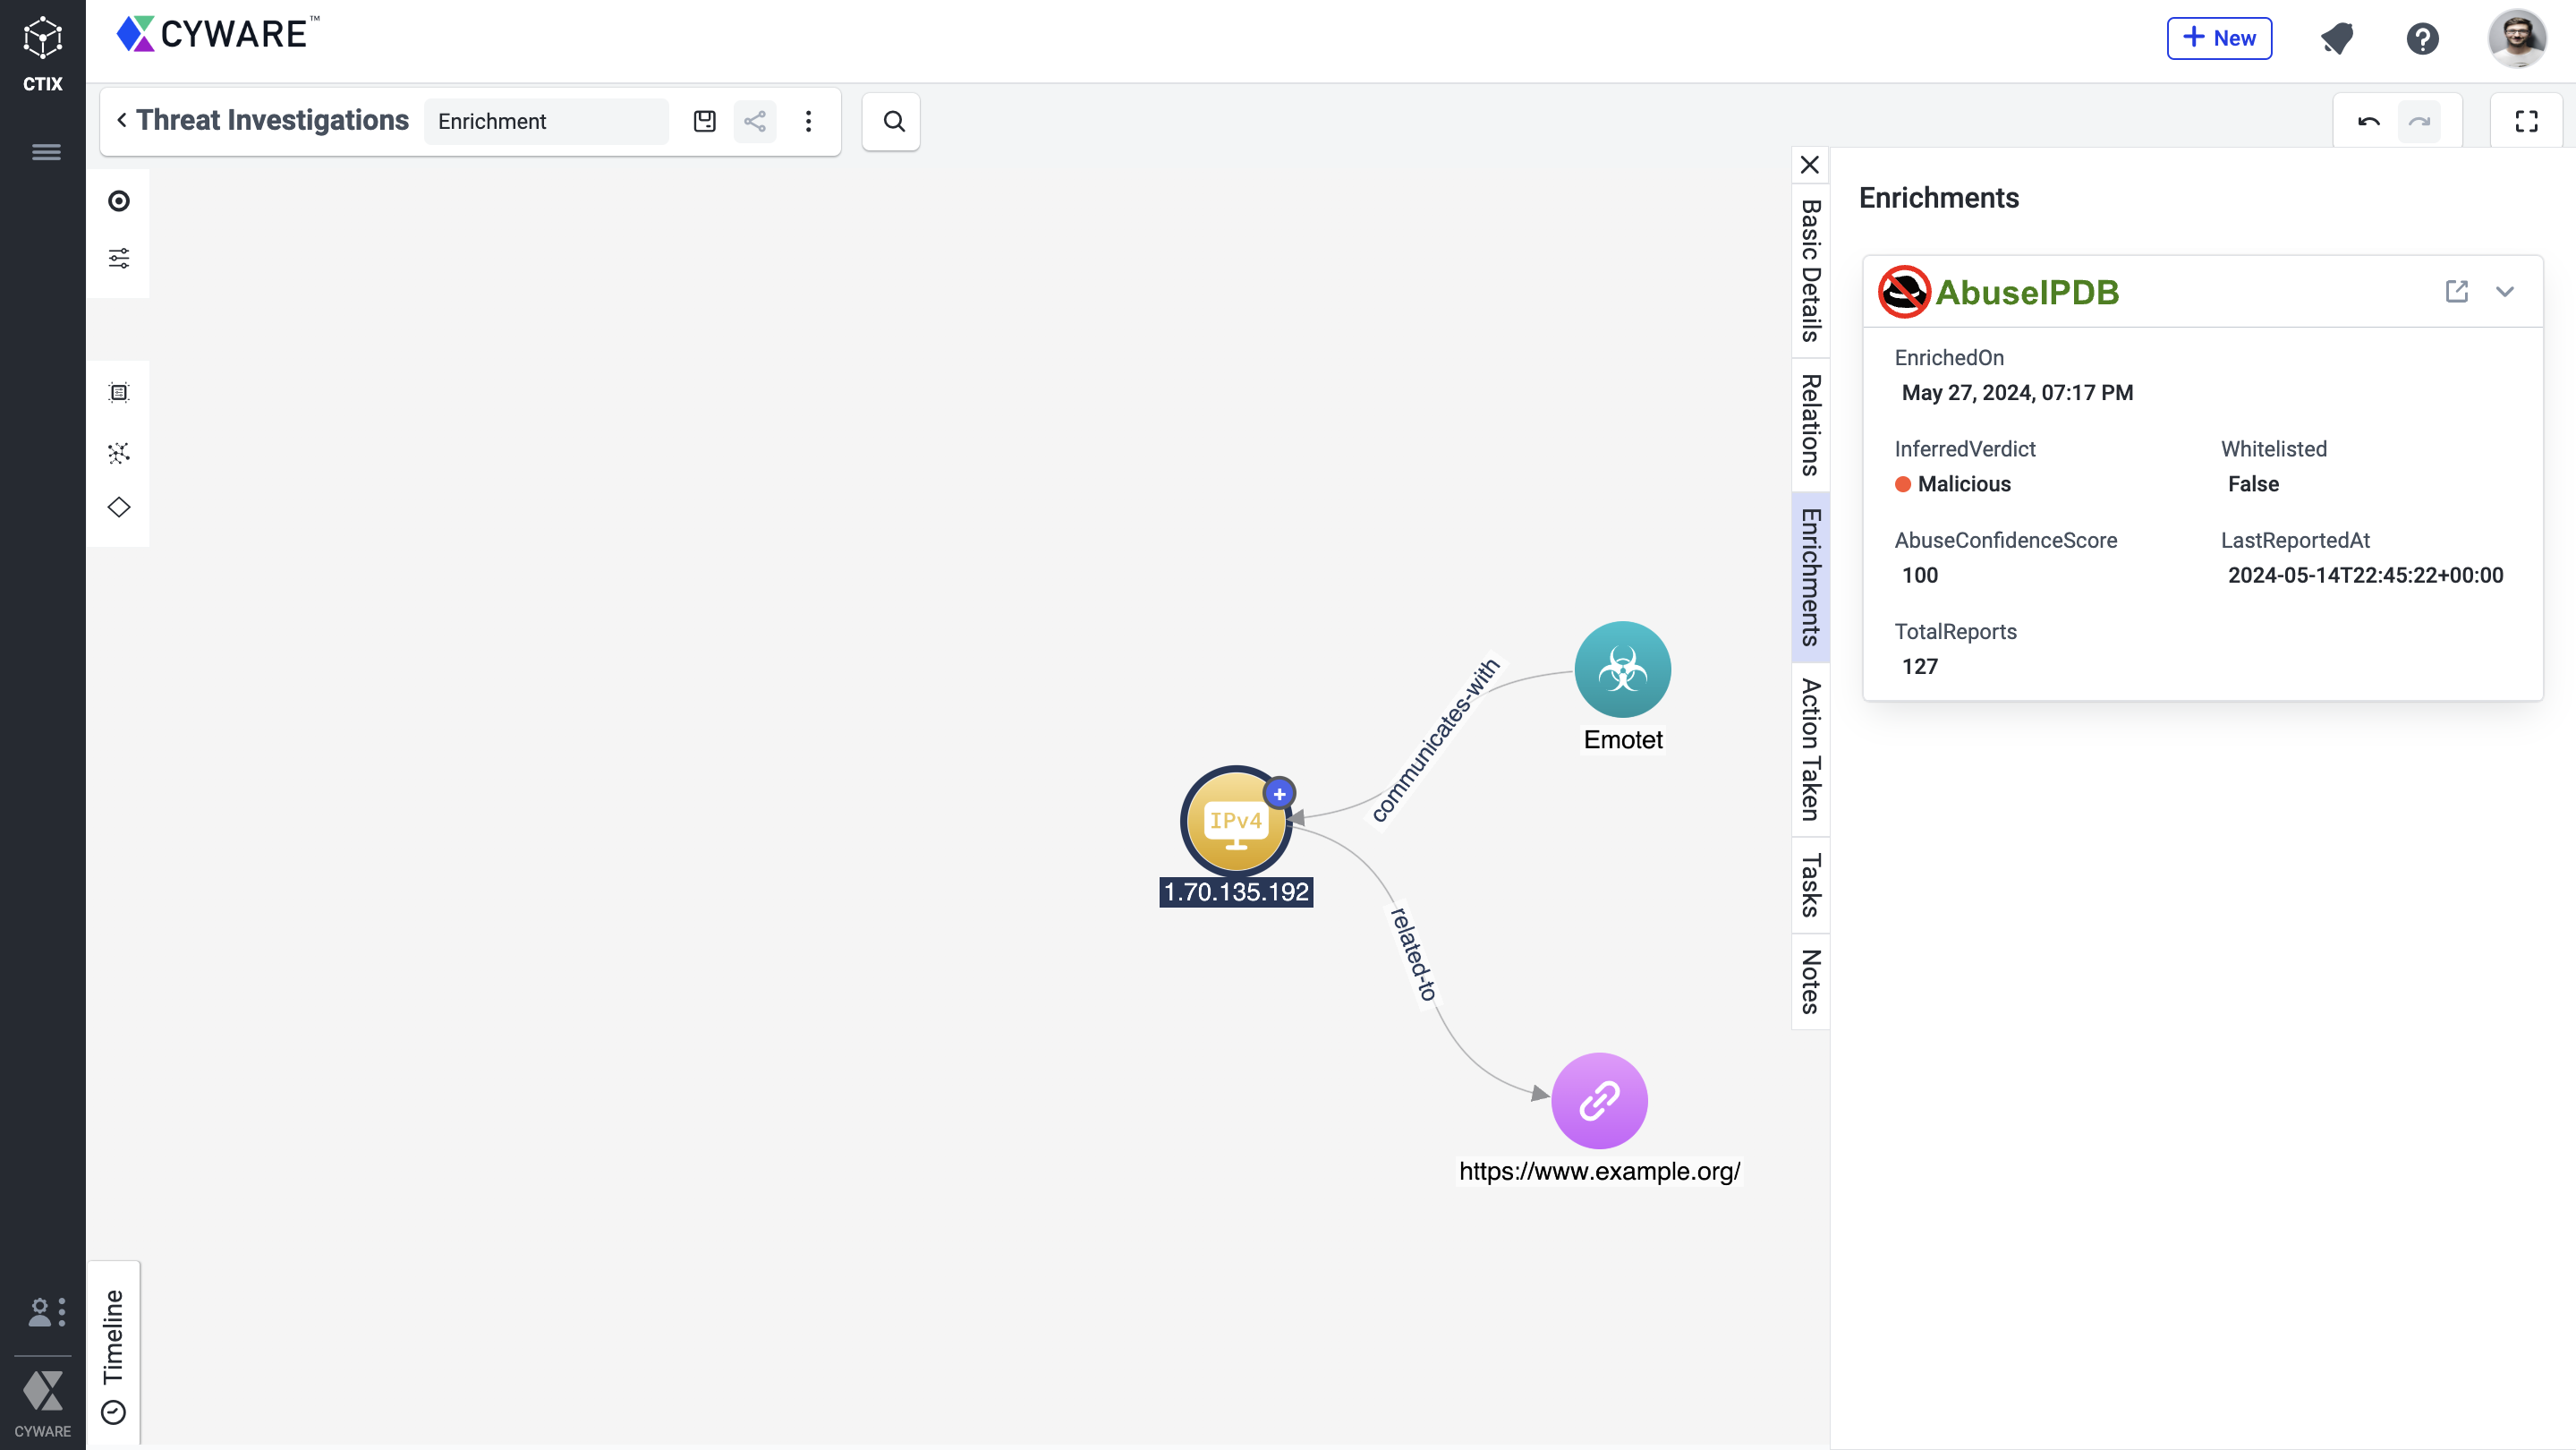The width and height of the screenshot is (2576, 1450).
Task: Click the undo arrow icon
Action: pos(2368,121)
